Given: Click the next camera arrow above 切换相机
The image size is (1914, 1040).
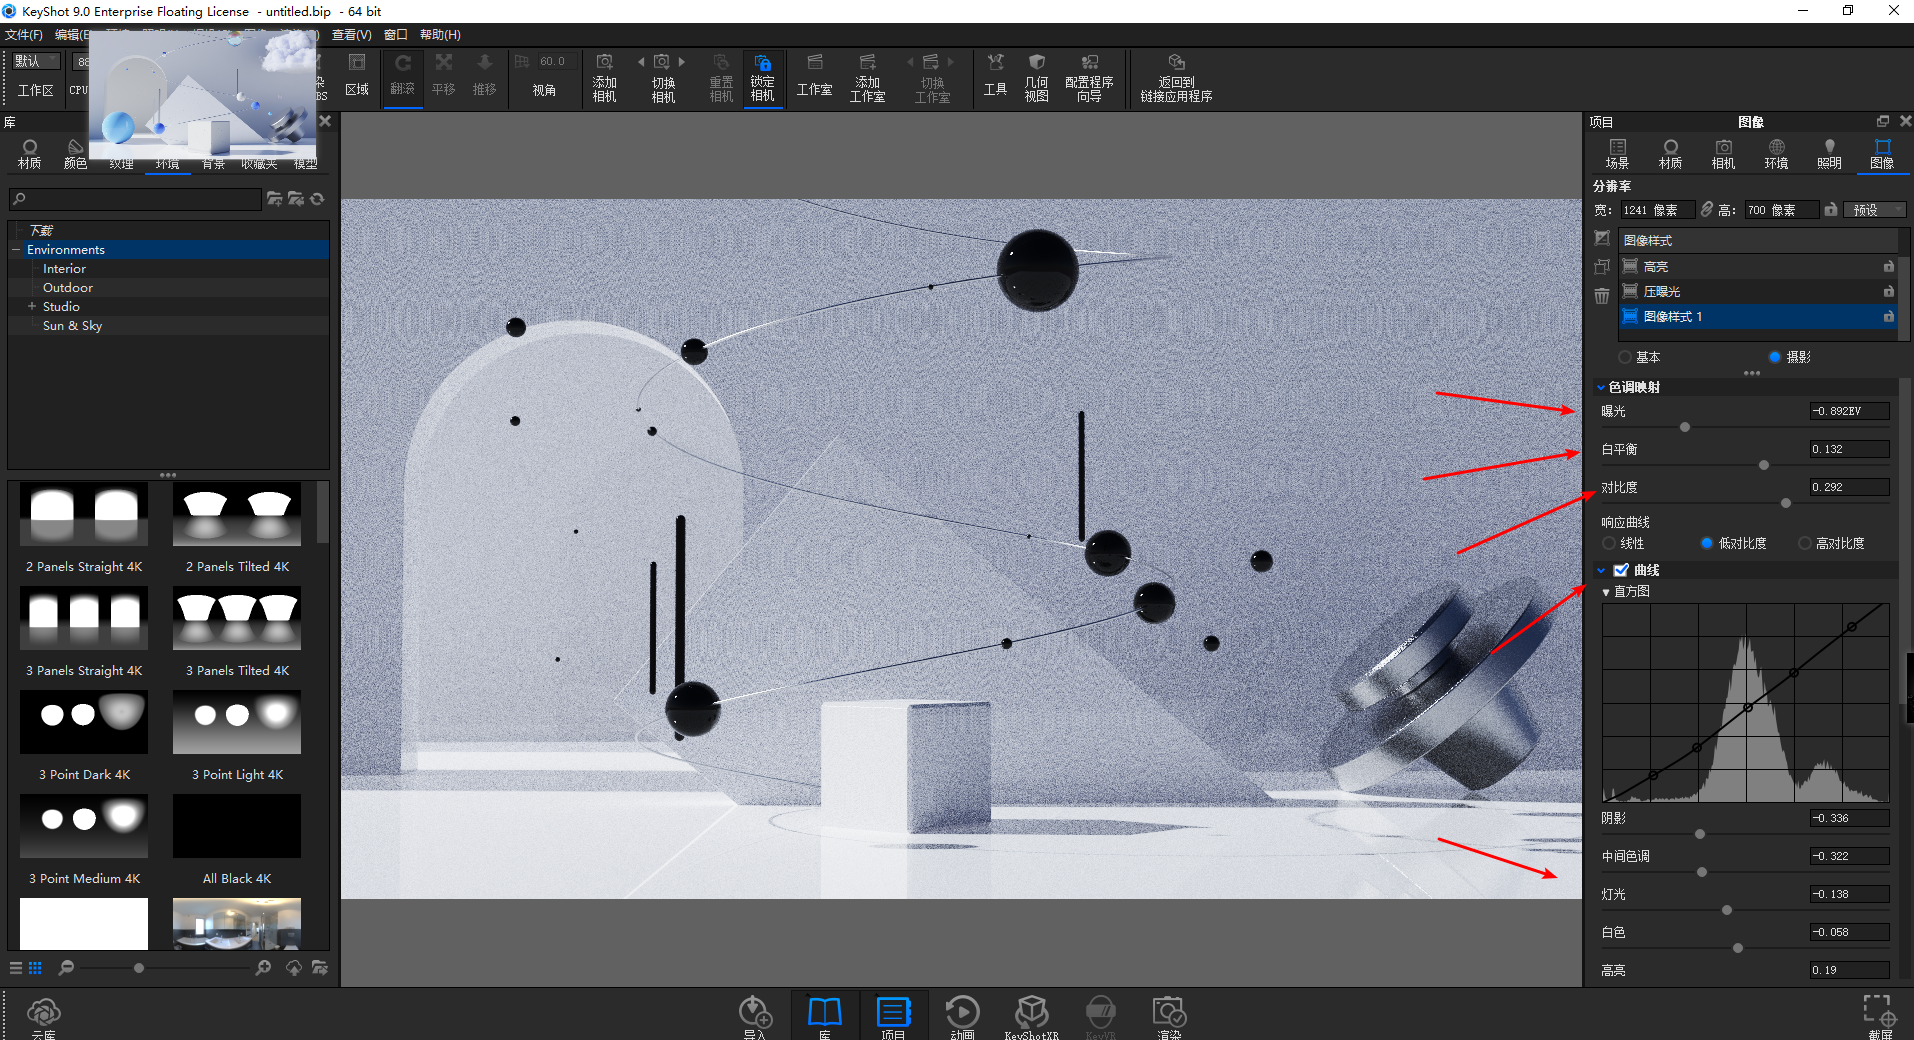Looking at the screenshot, I should (682, 62).
